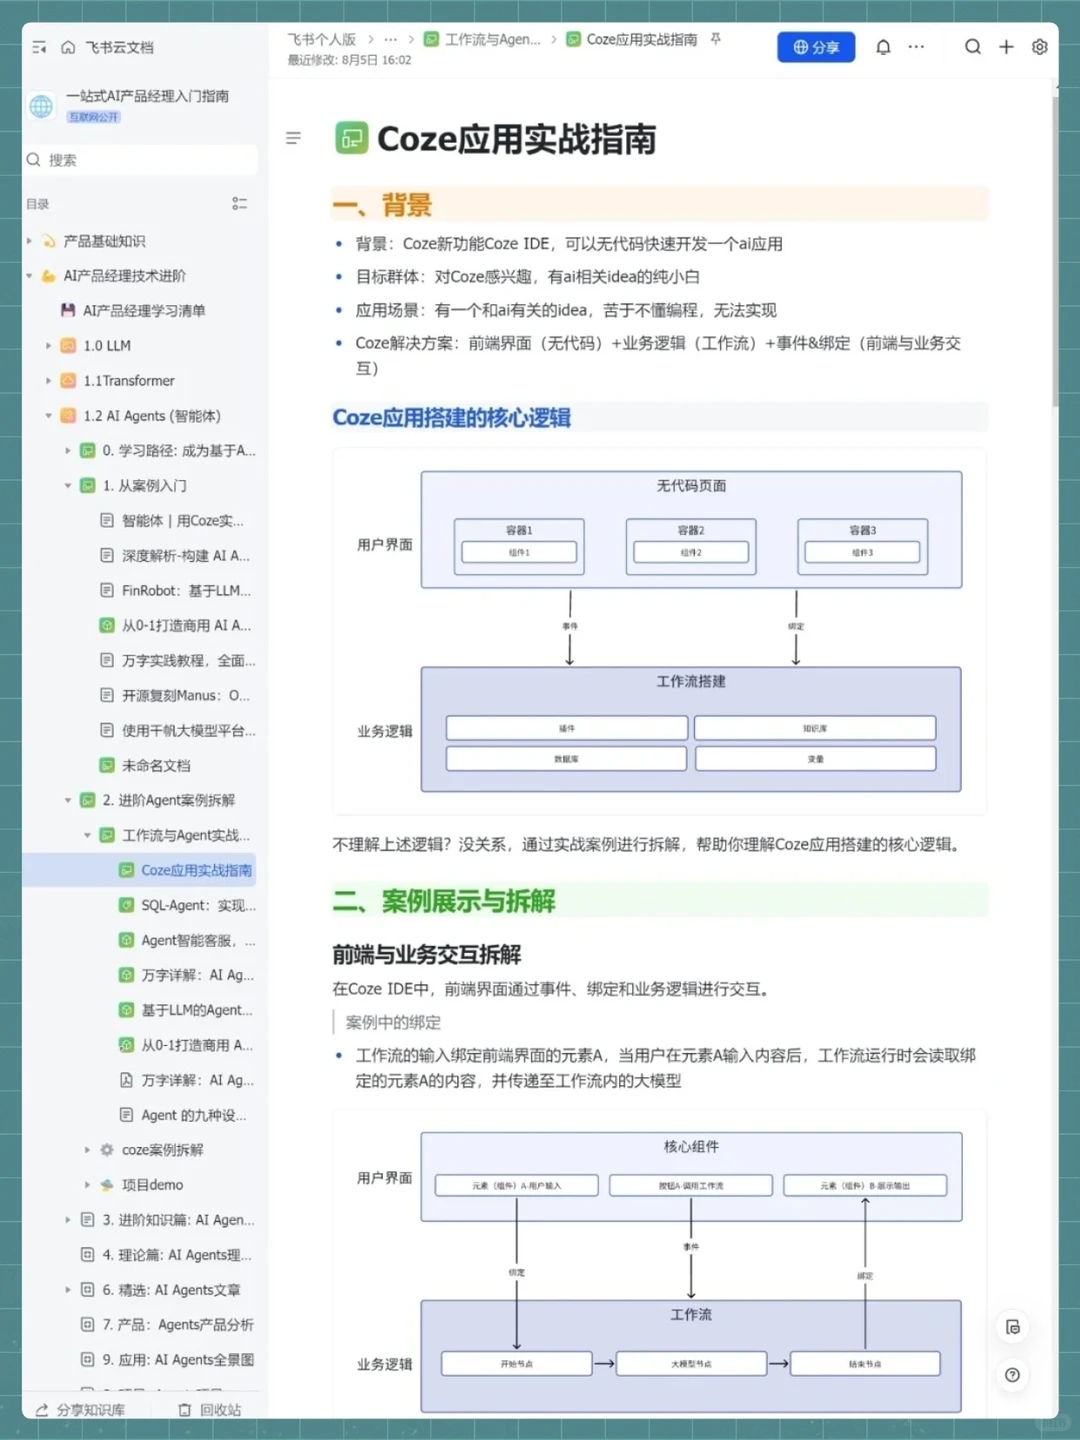
Task: Click the plus icon to create new document
Action: click(1006, 47)
